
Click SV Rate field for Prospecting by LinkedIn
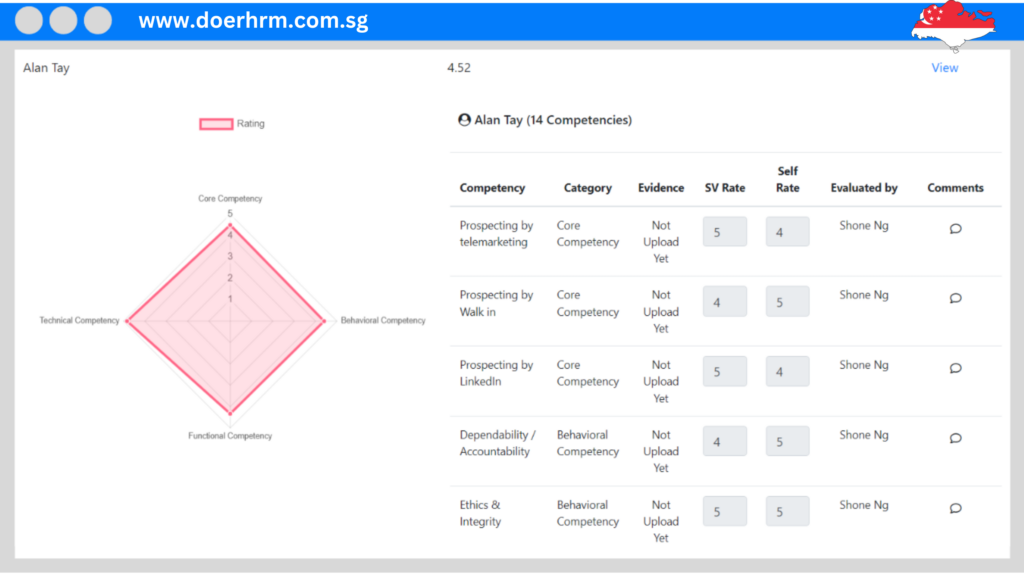click(725, 372)
